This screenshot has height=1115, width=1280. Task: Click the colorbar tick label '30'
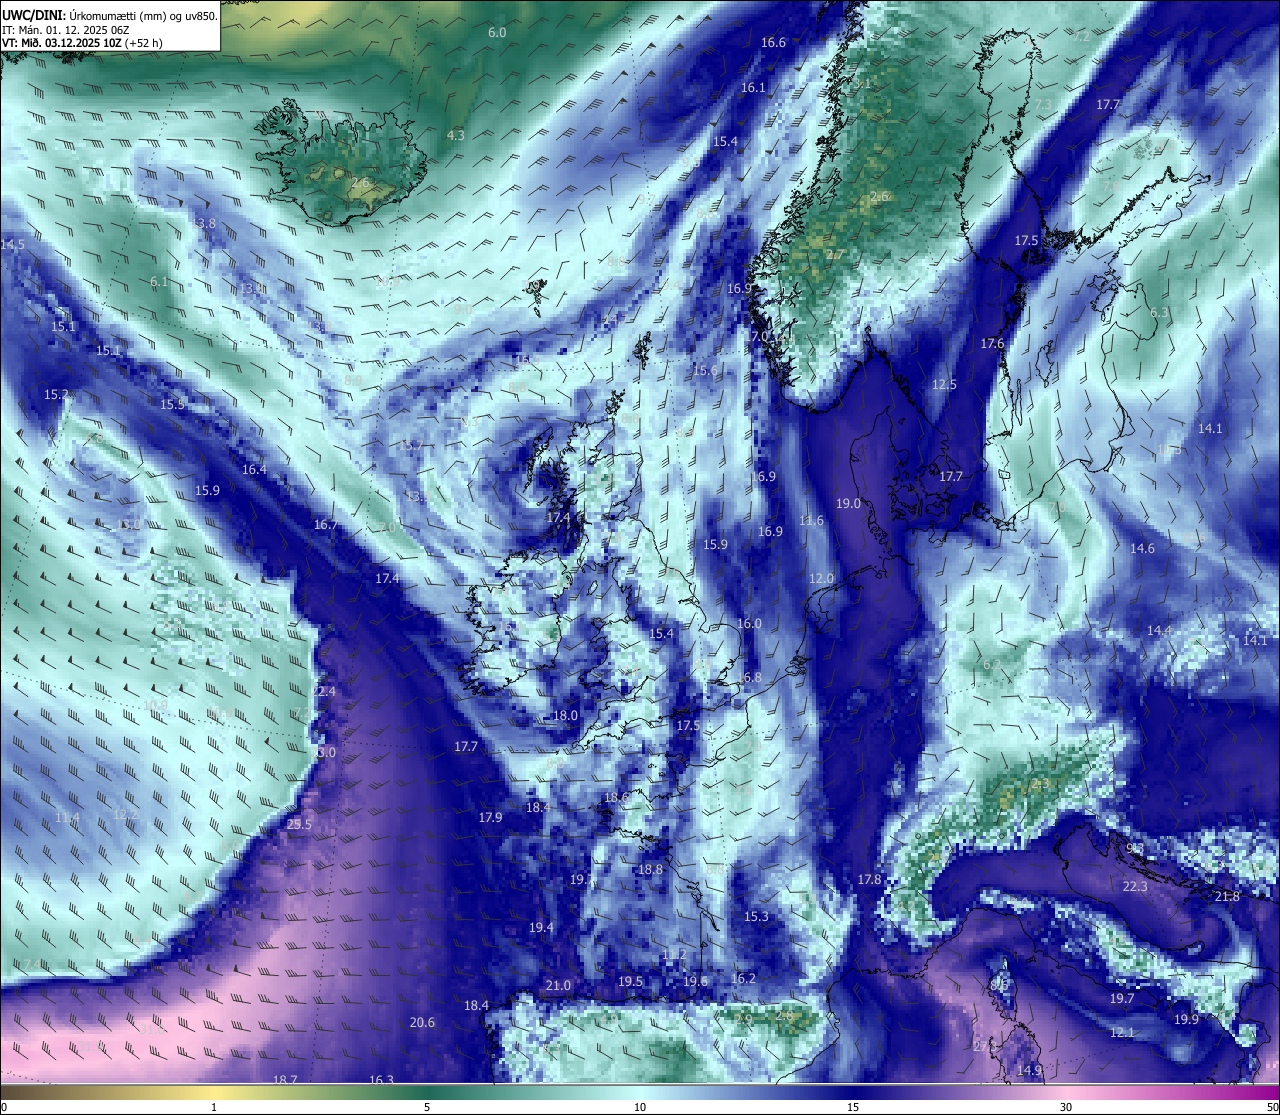[x=1066, y=1107]
